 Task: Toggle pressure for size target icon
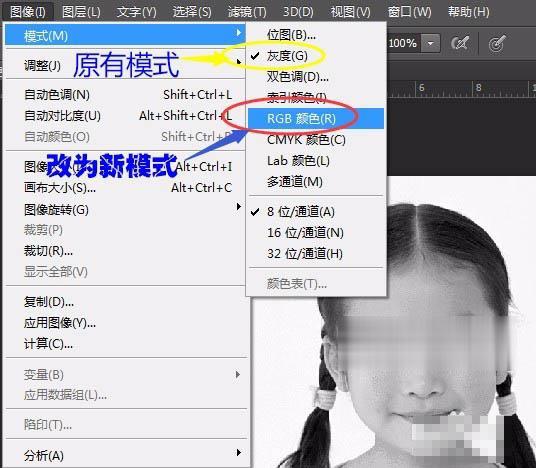(497, 43)
